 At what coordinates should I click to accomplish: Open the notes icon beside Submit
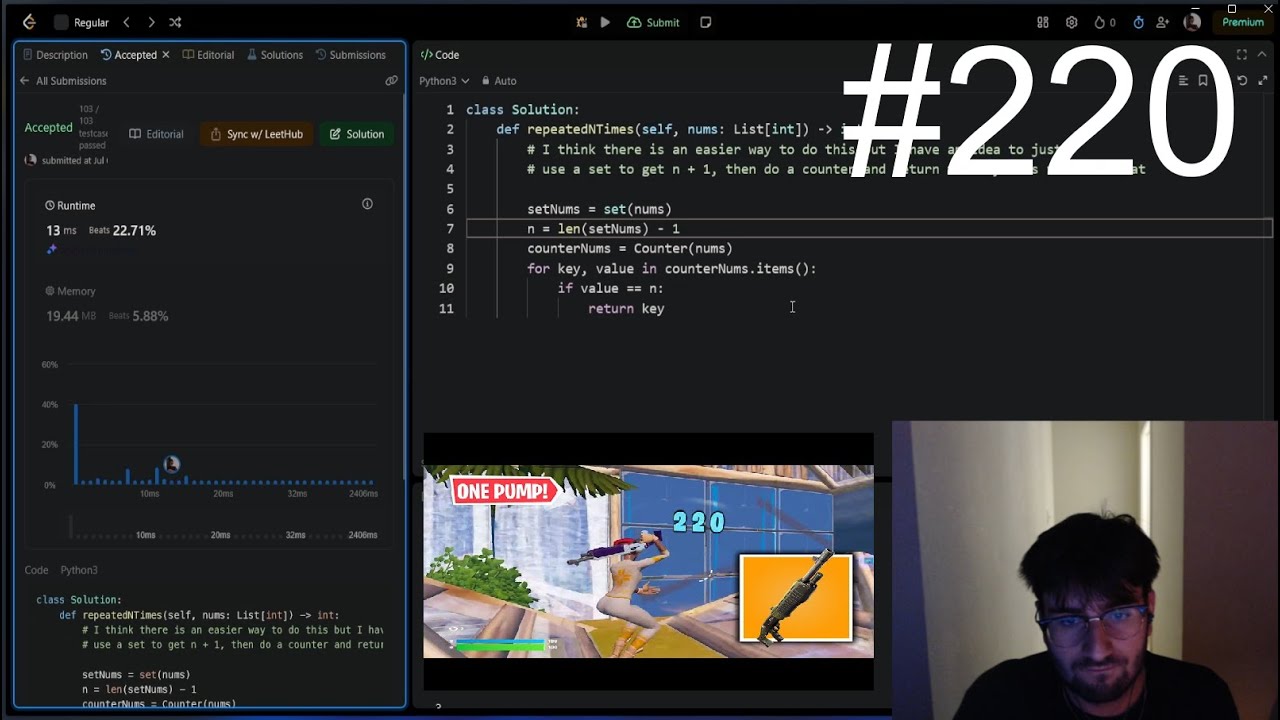706,22
